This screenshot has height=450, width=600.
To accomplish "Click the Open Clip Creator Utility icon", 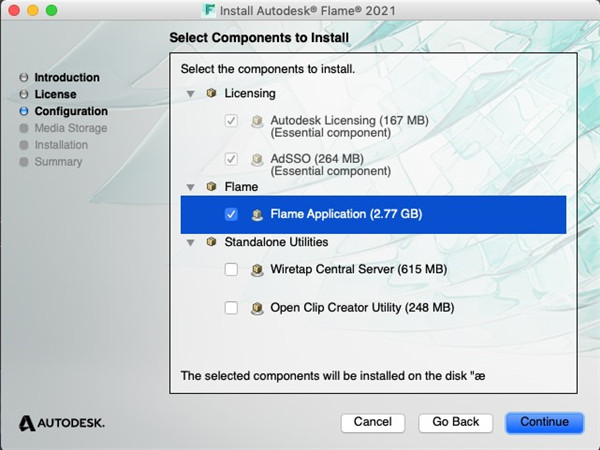I will 257,308.
